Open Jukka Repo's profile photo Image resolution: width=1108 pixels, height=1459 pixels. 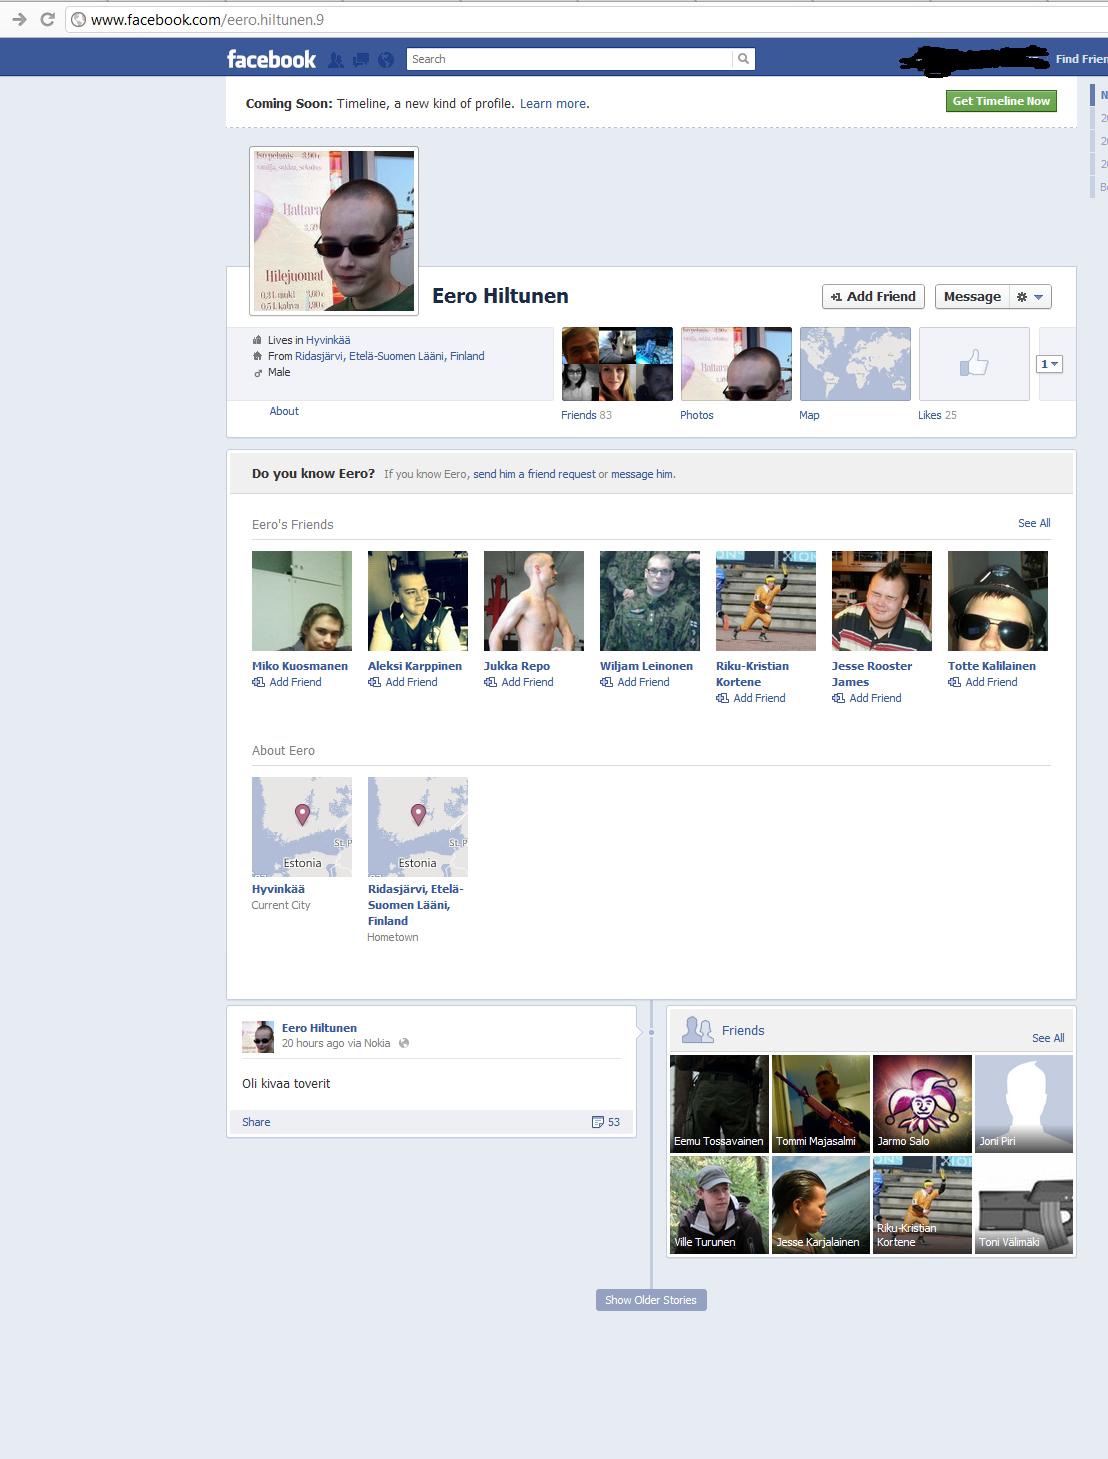pos(534,601)
